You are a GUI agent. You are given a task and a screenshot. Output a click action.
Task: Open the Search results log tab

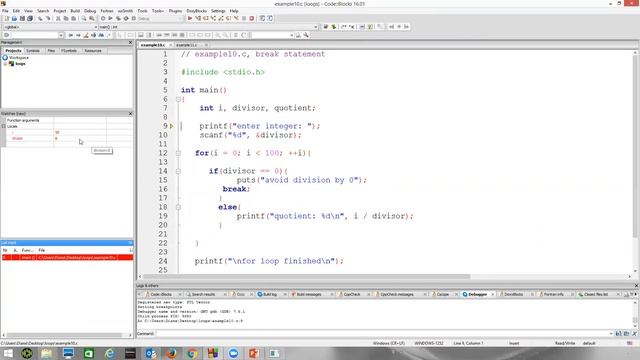(203, 294)
